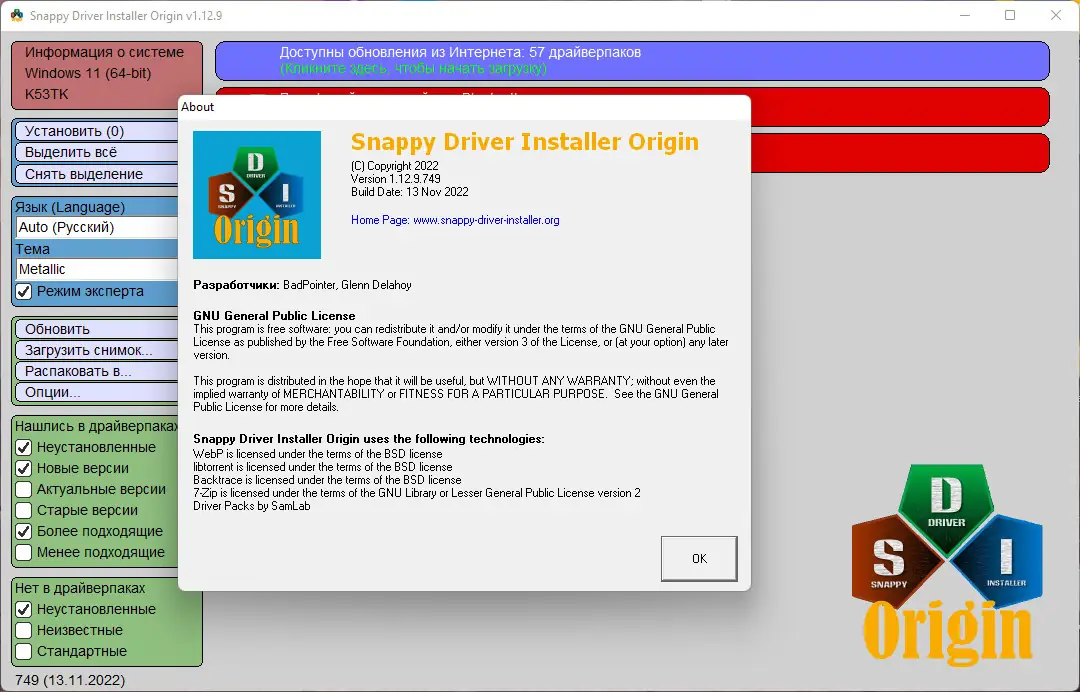
Task: Click the WebP license line
Action: (318, 454)
